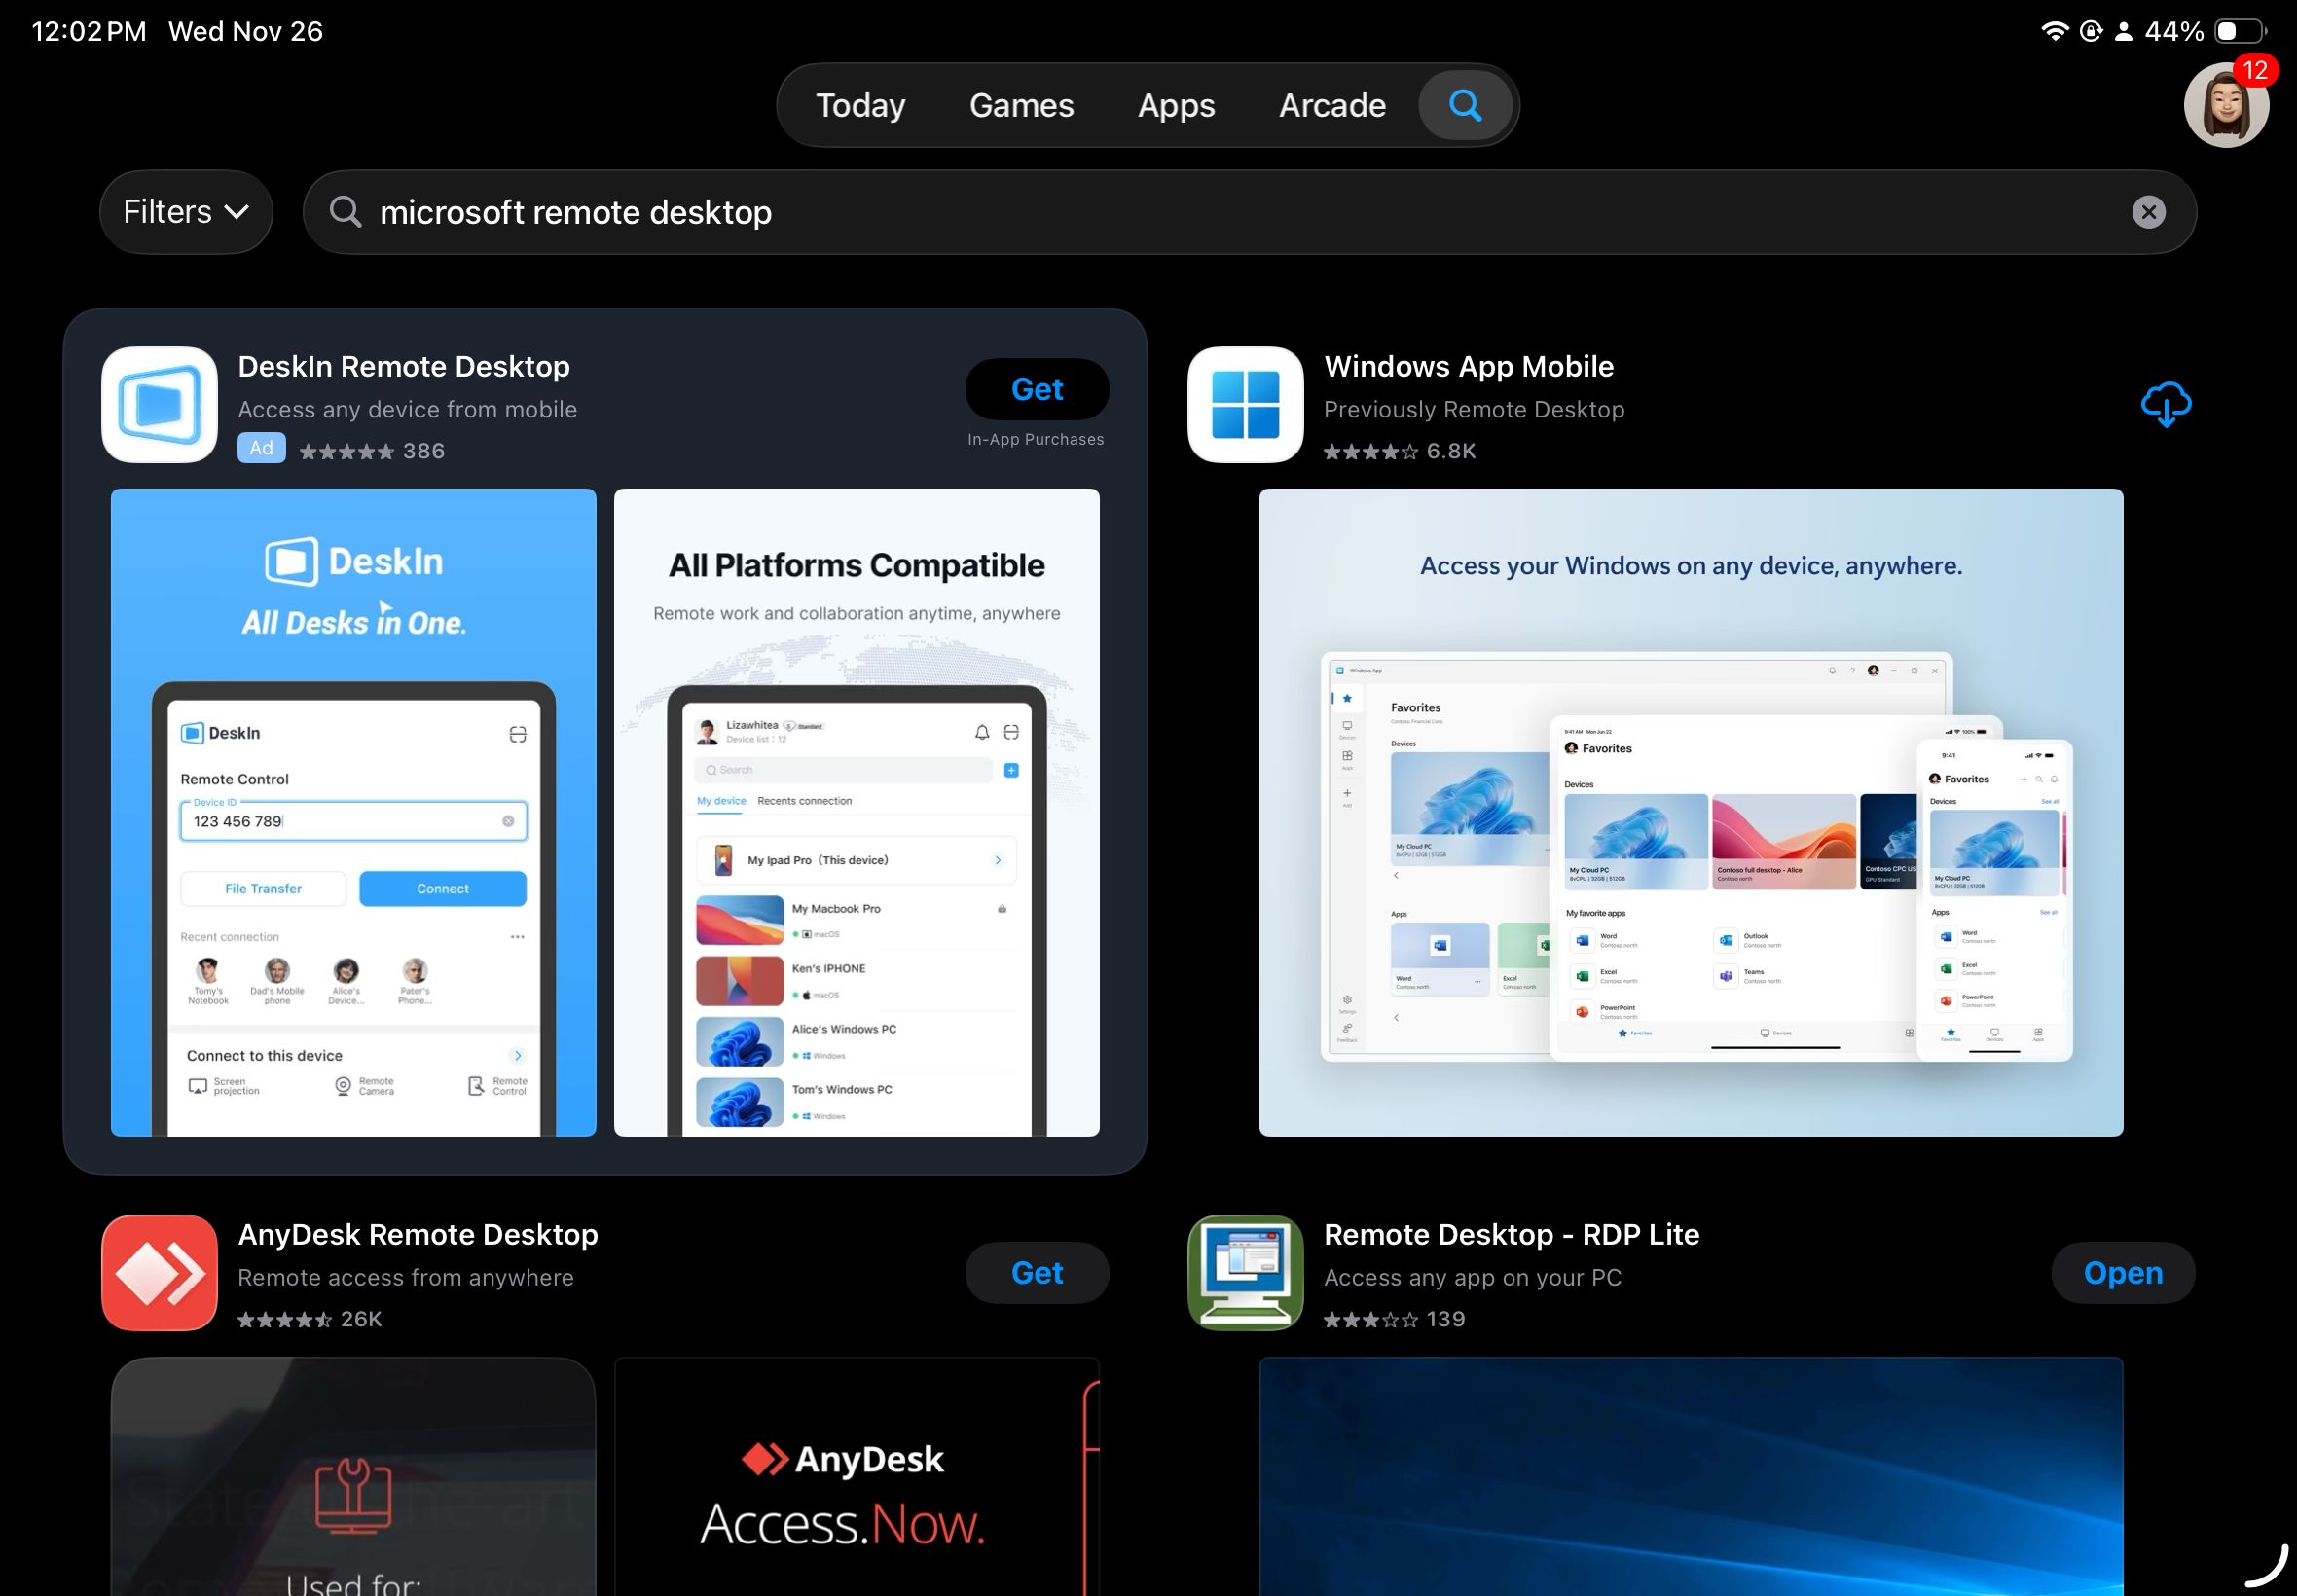2297x1596 pixels.
Task: Tap the DeskIn 'All Desks in One' screenshot
Action: [x=353, y=810]
